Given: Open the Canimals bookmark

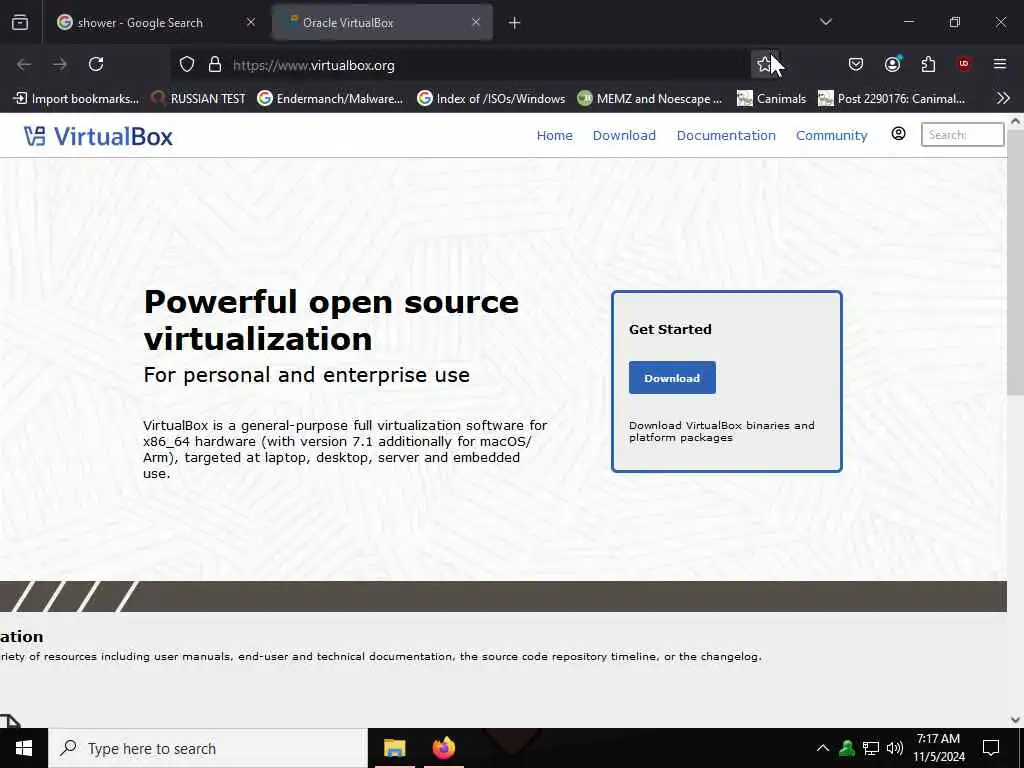Looking at the screenshot, I should click(x=771, y=99).
